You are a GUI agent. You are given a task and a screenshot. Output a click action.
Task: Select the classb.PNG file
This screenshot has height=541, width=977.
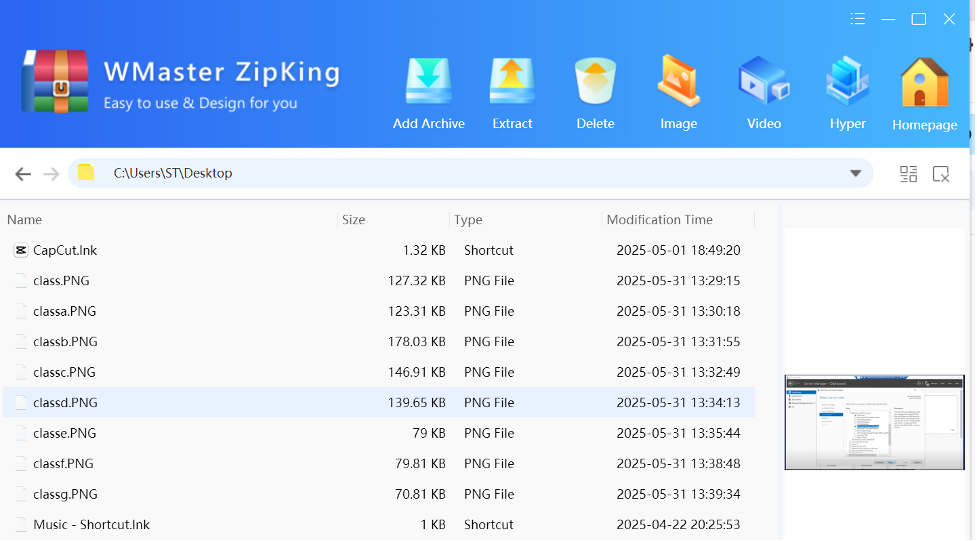click(x=65, y=342)
